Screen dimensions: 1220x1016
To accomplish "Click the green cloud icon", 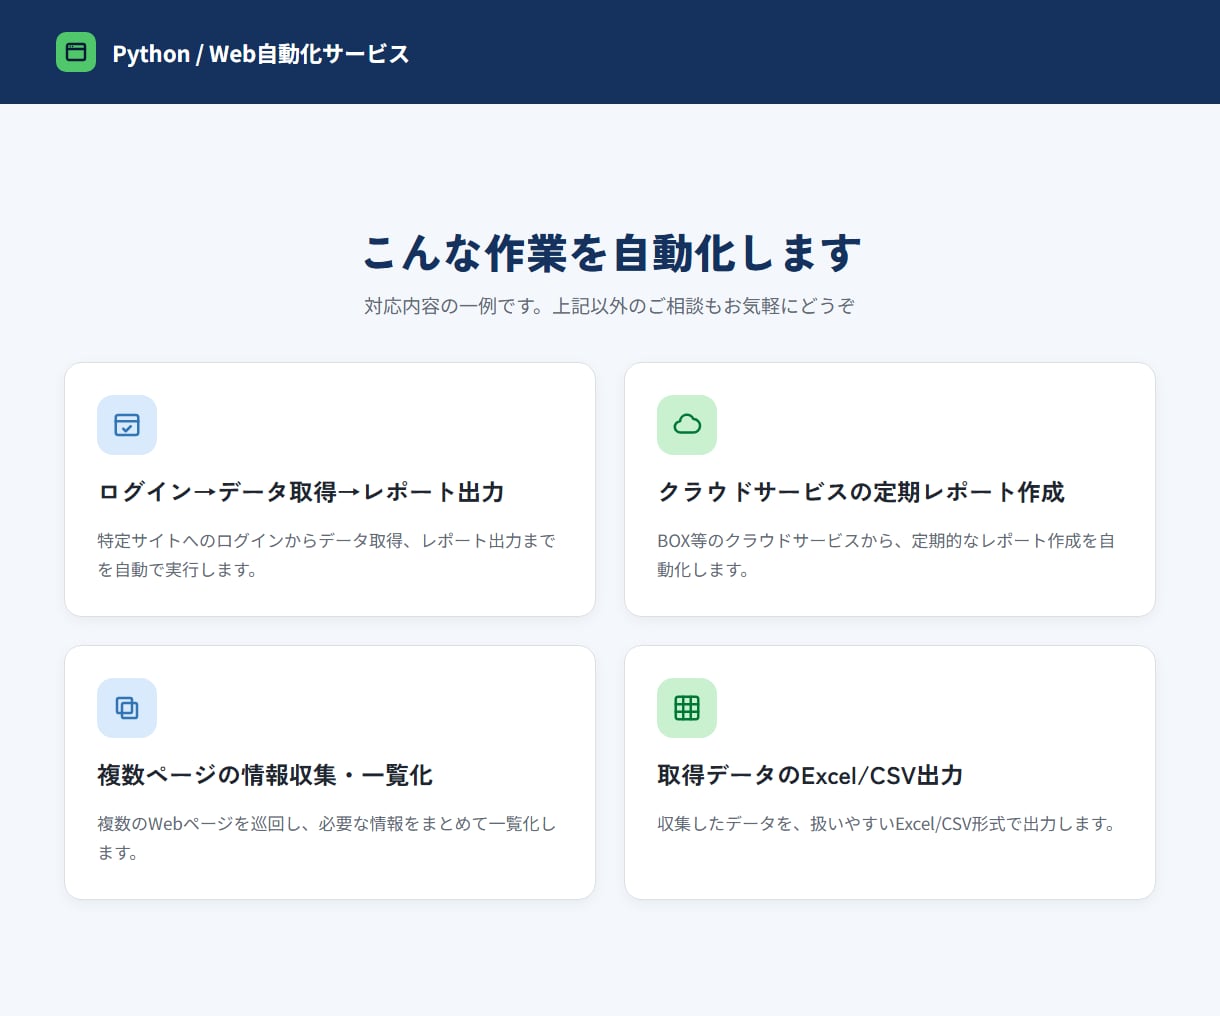I will tap(687, 425).
